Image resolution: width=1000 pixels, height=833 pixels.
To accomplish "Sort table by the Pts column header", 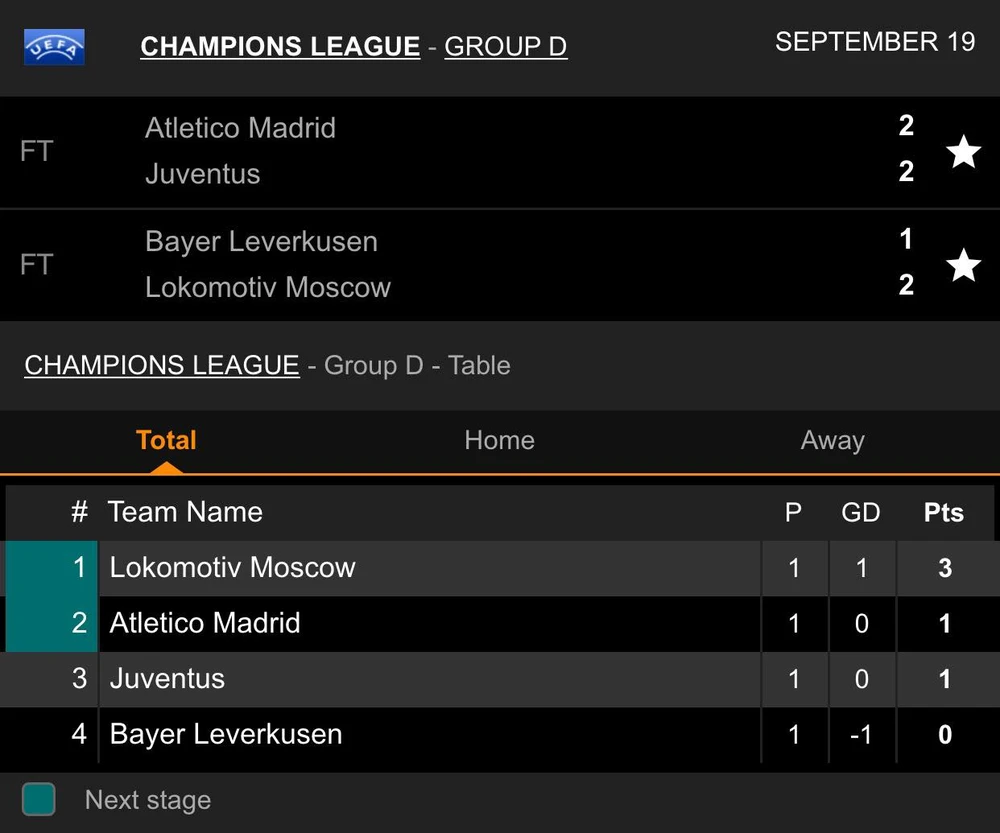I will 943,513.
